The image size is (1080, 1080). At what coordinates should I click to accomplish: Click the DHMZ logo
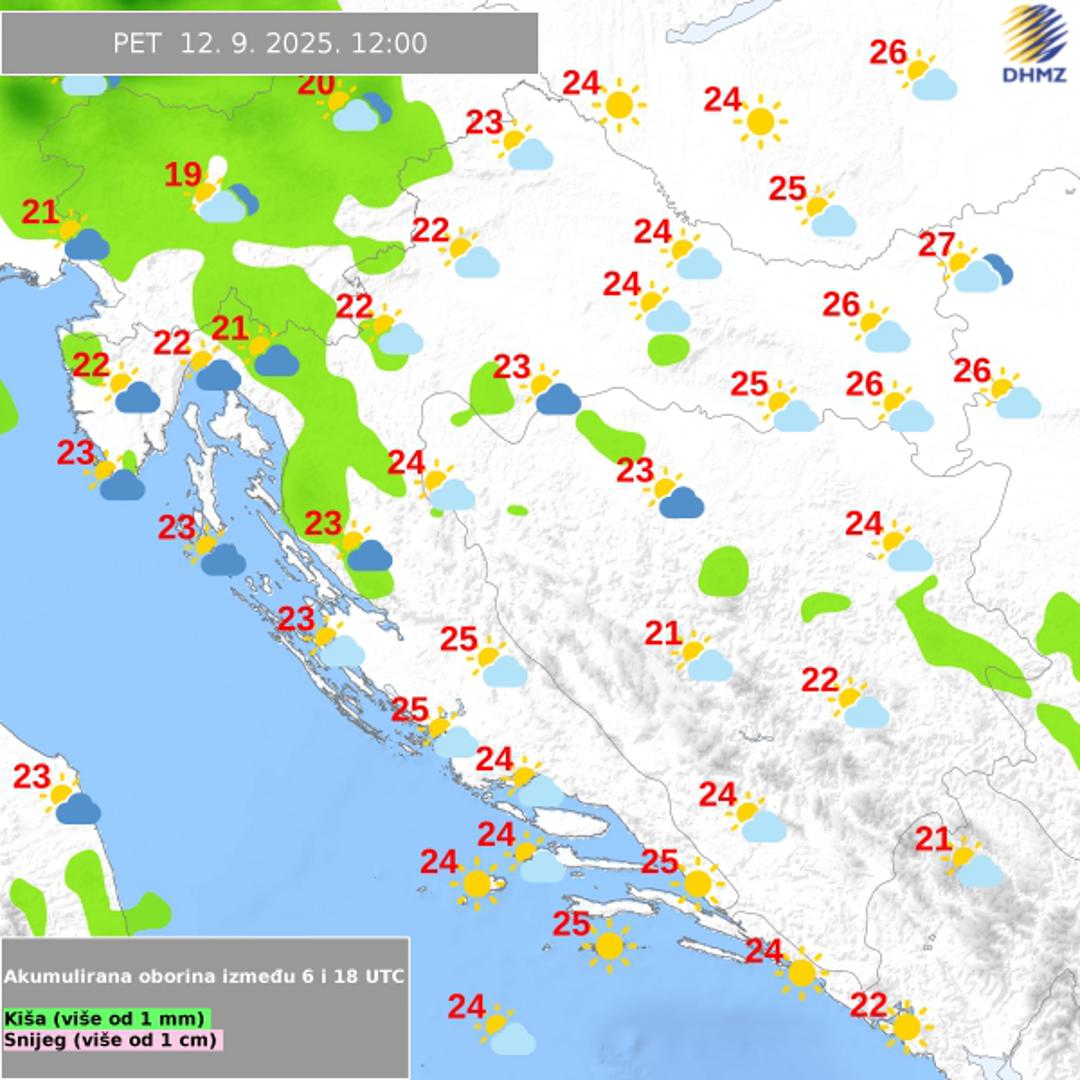click(x=1035, y=44)
